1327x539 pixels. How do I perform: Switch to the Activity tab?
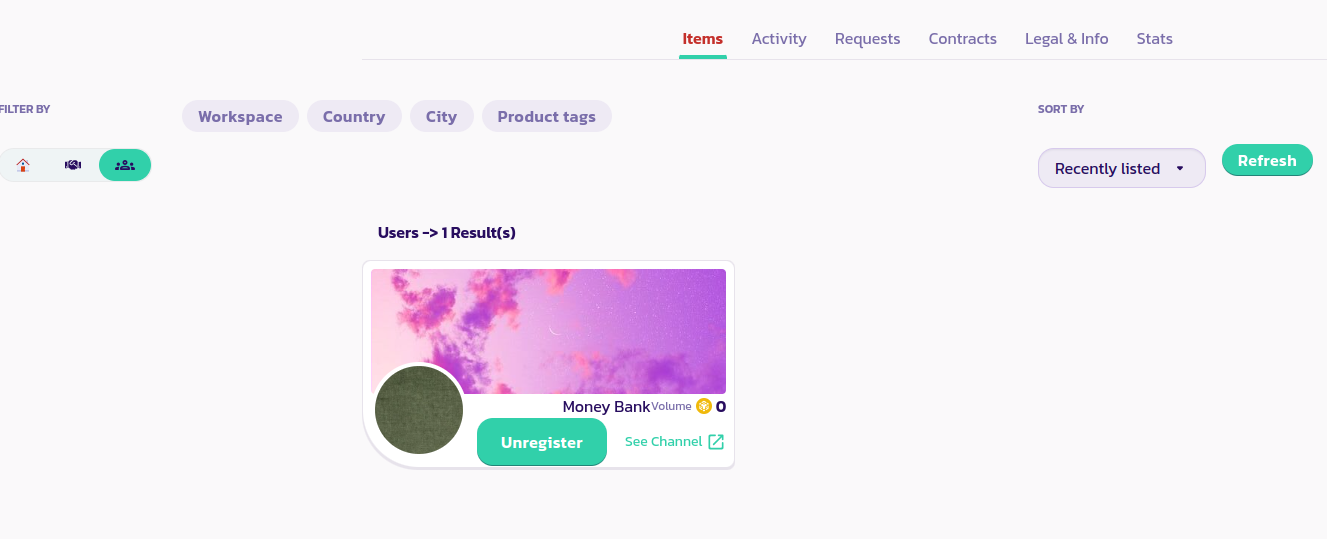(779, 39)
